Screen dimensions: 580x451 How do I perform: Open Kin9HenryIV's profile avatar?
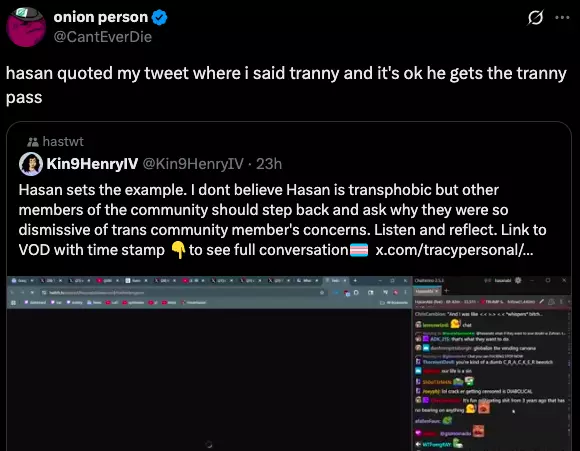(31, 164)
